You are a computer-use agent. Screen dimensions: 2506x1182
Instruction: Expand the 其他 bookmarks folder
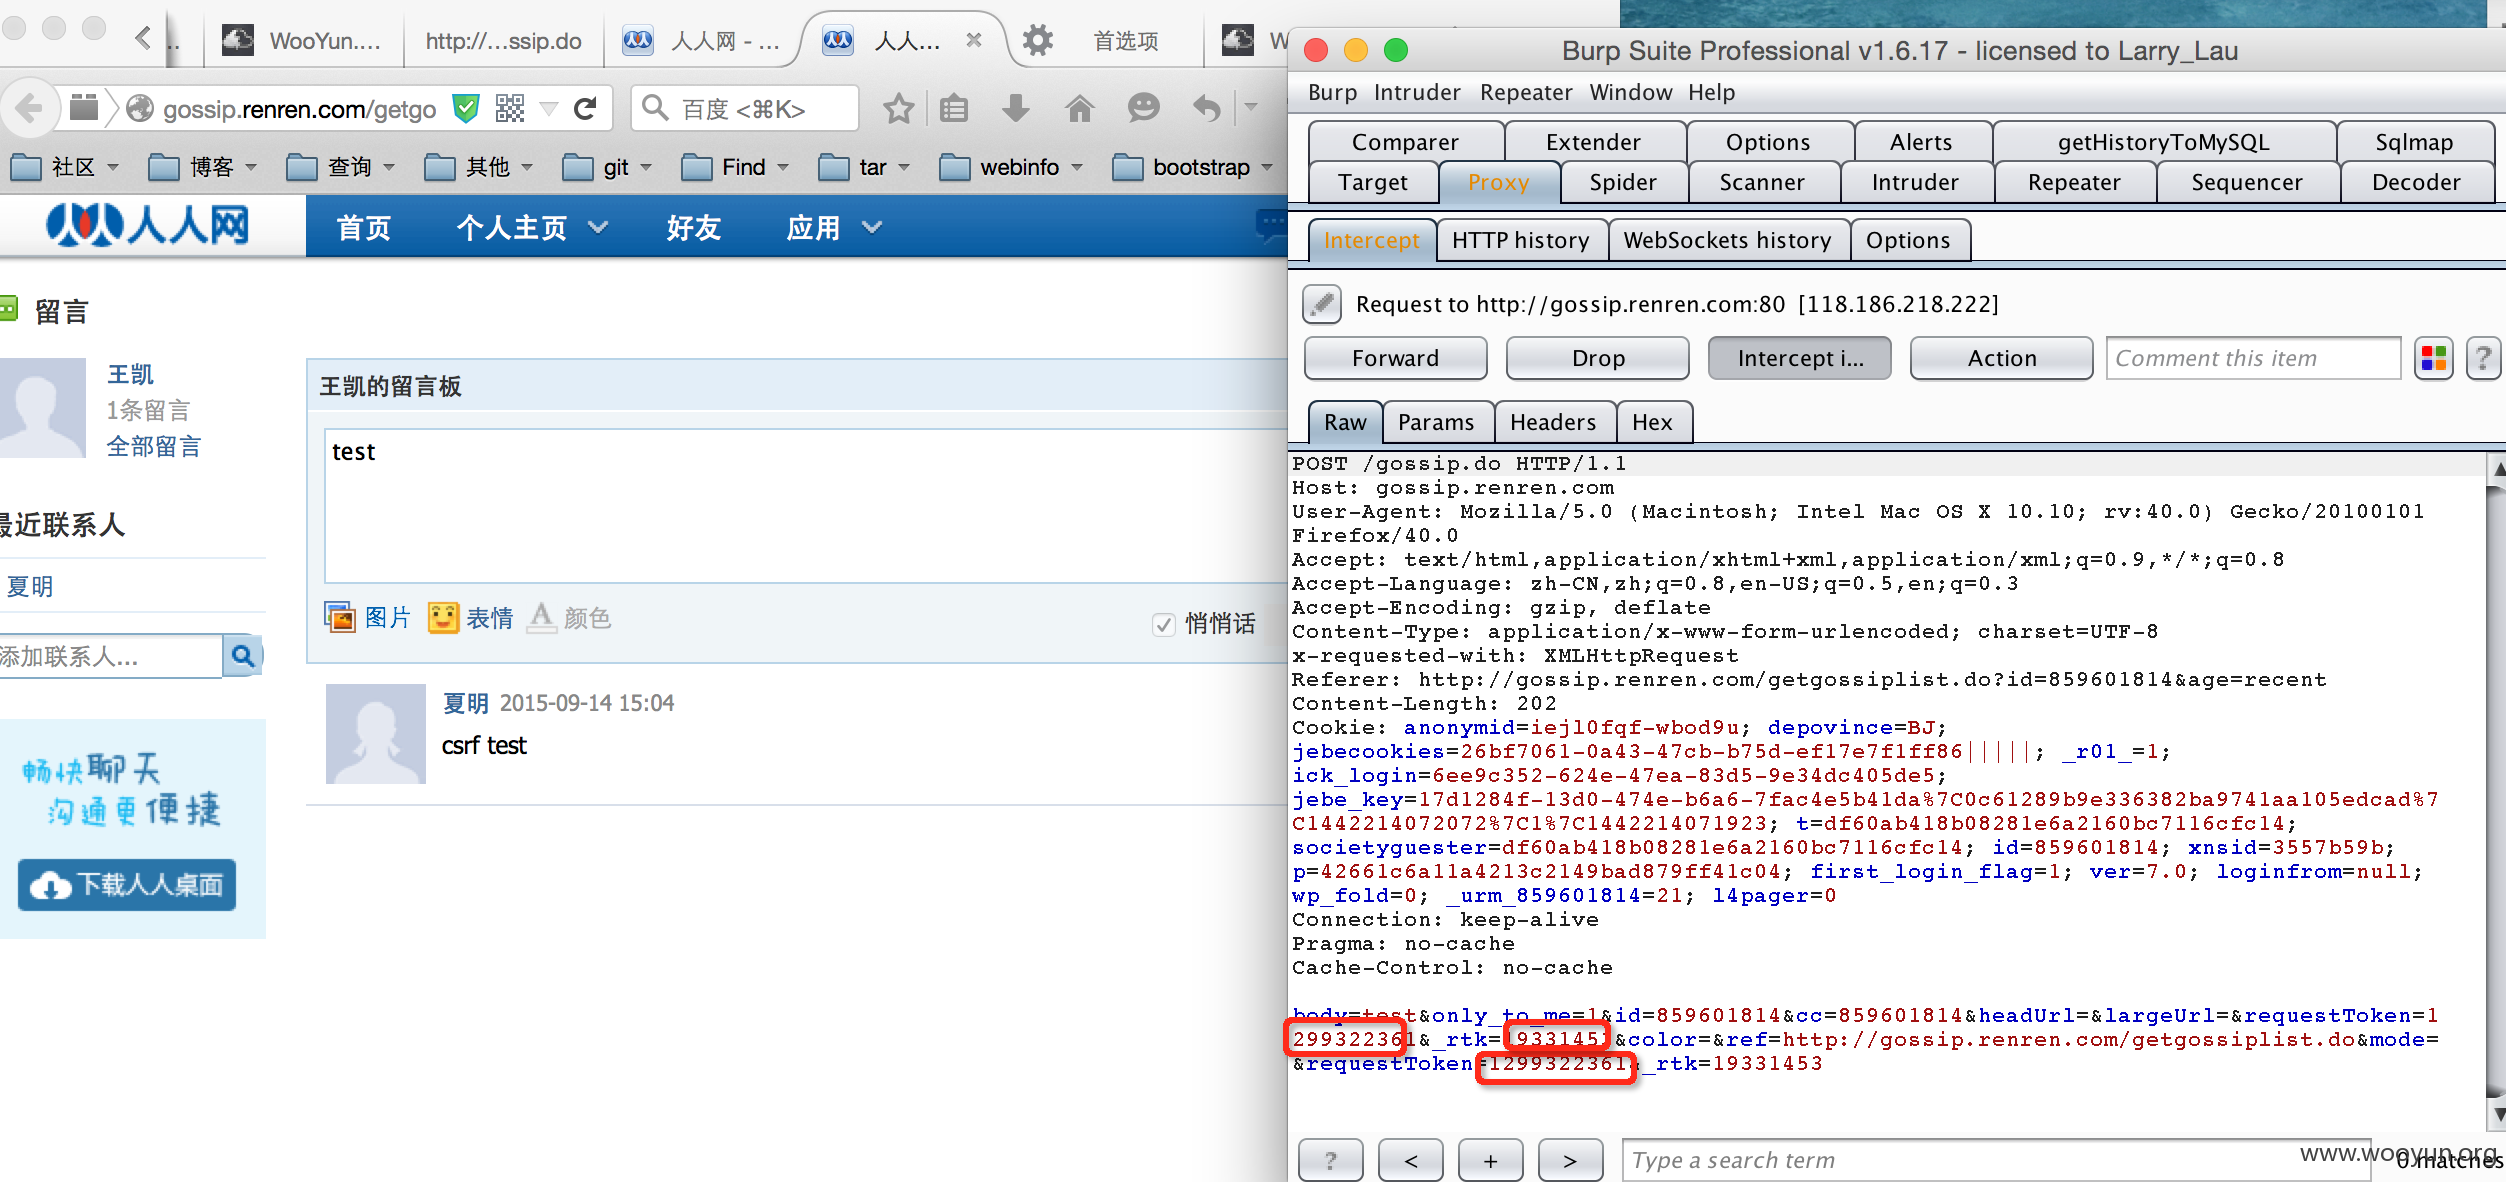479,167
